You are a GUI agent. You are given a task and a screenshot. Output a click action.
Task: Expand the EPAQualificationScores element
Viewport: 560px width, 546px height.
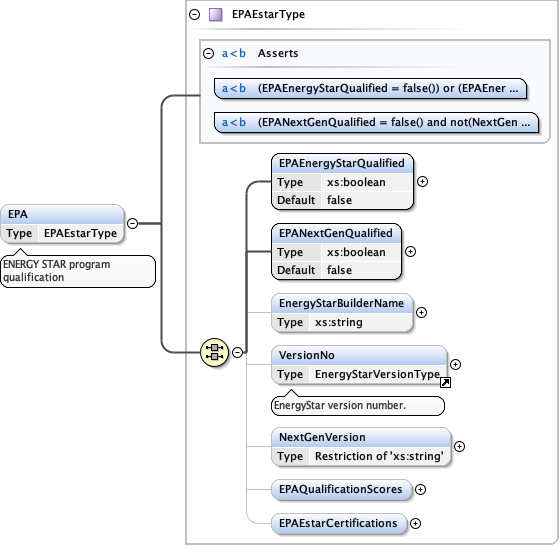420,489
